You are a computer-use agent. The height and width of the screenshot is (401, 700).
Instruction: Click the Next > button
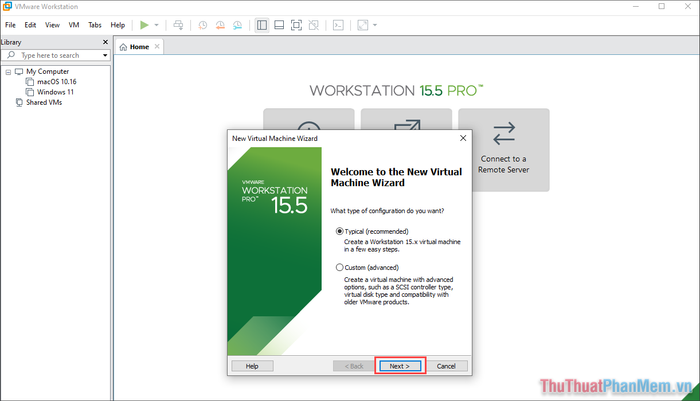(x=400, y=366)
